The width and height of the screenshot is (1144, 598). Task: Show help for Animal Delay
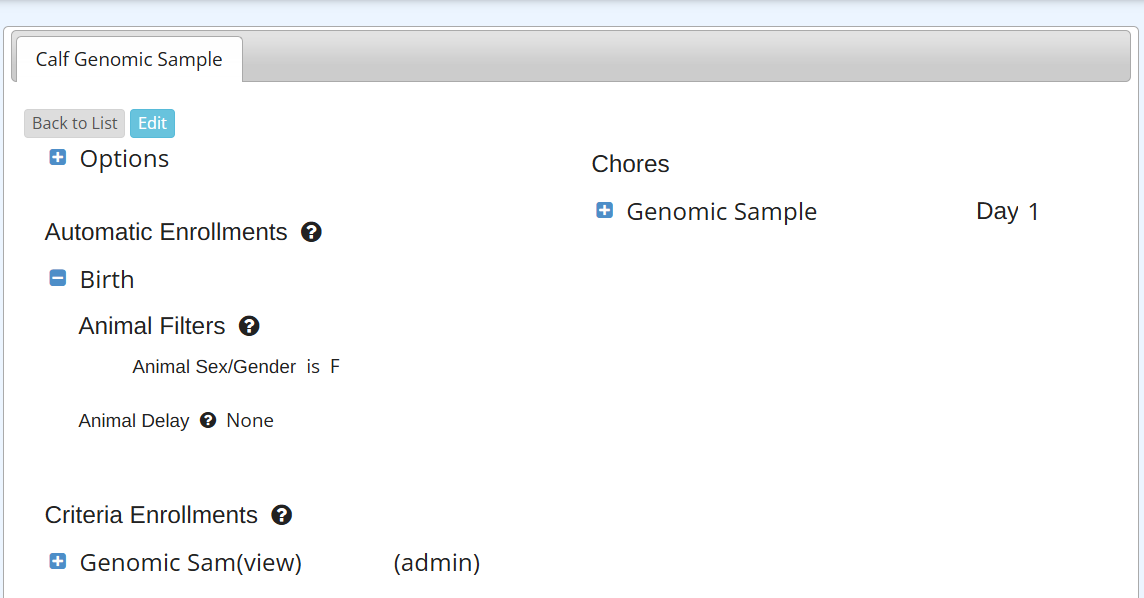(x=208, y=421)
